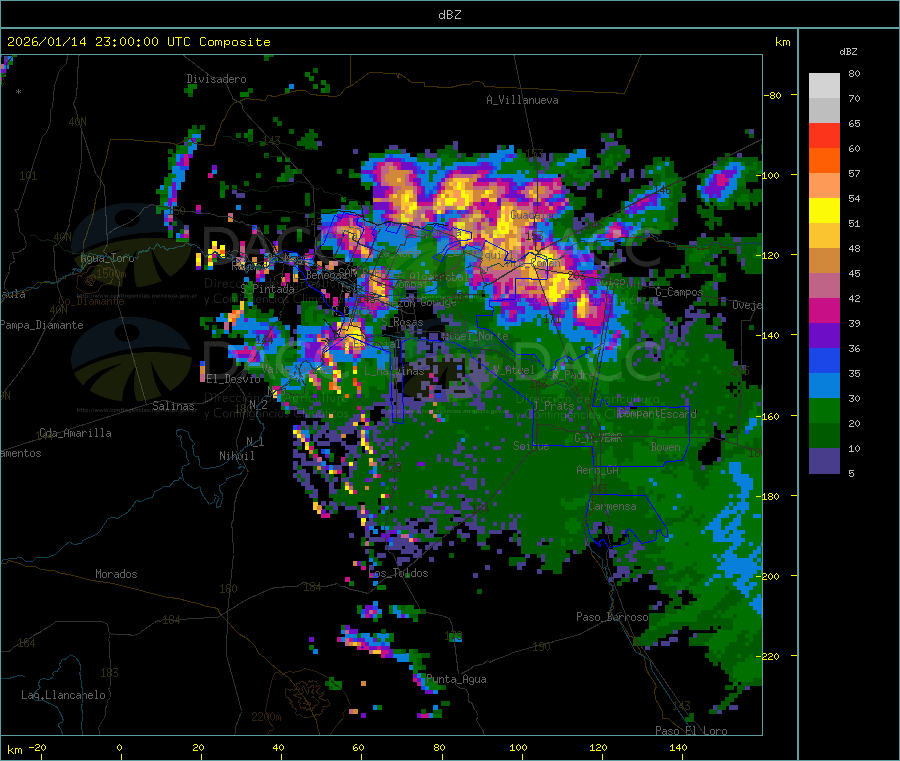
Task: Click the 5 dBZ purple legend swatch
Action: [x=824, y=461]
